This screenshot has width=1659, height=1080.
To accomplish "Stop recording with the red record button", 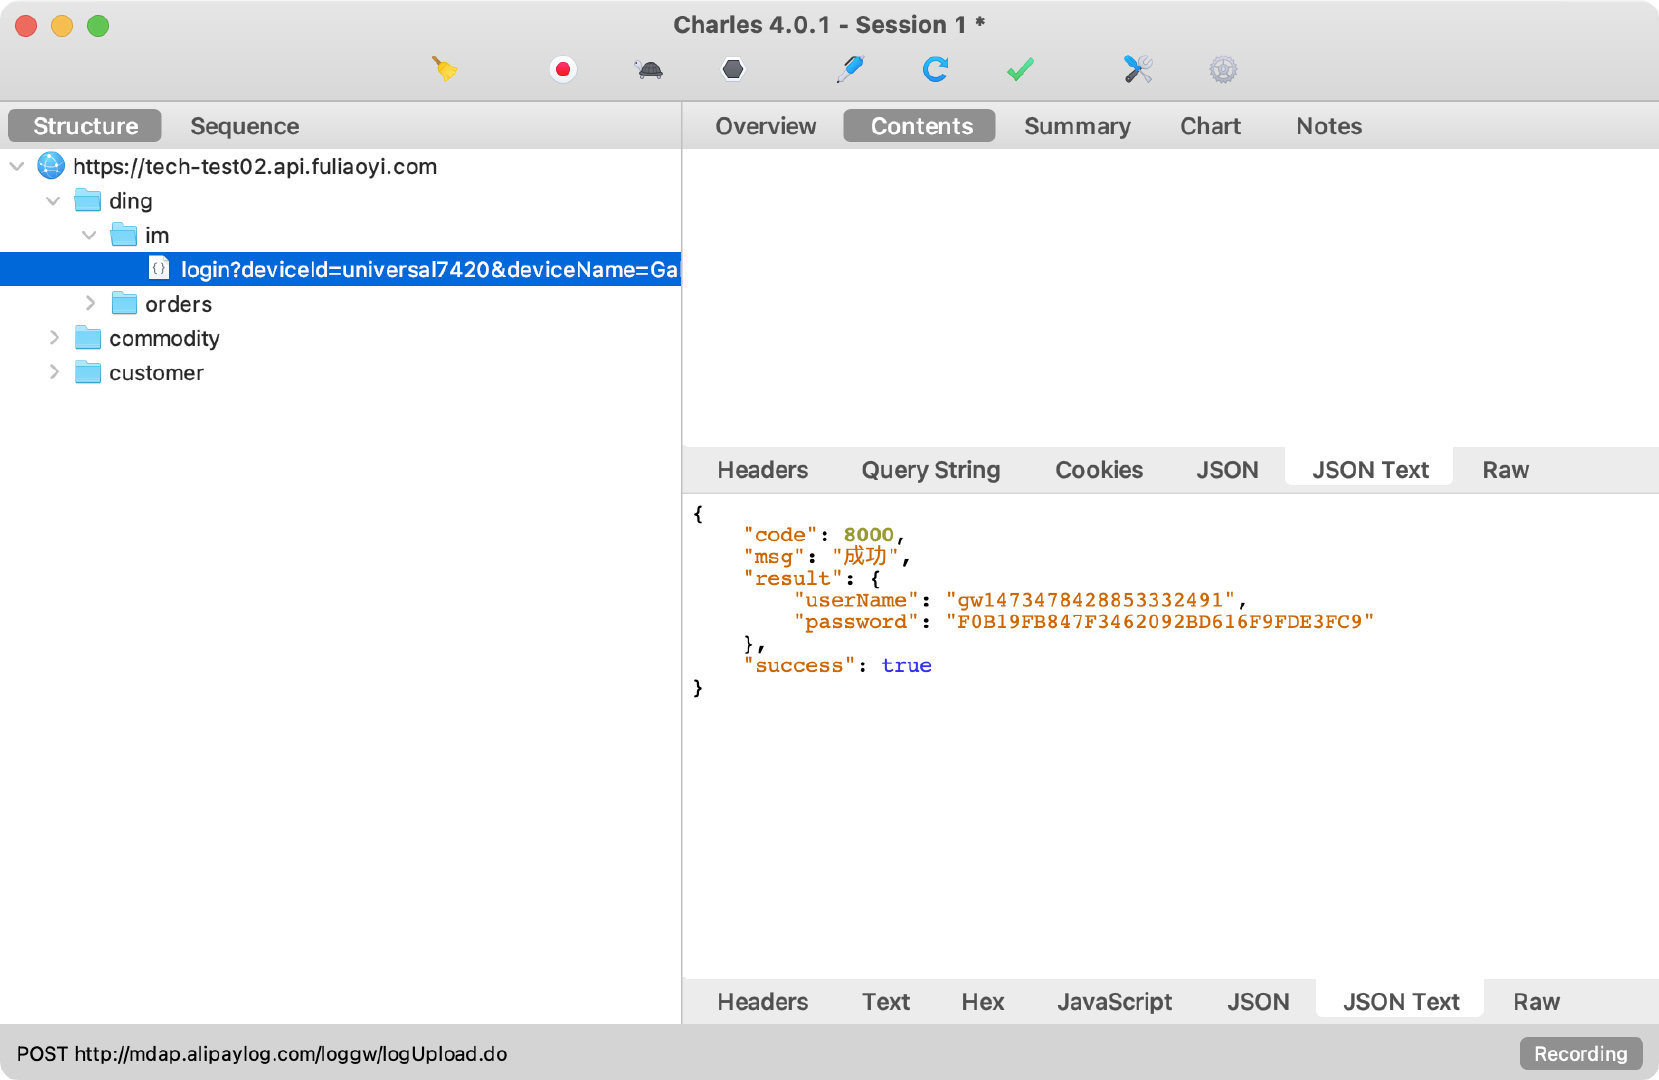I will 563,69.
